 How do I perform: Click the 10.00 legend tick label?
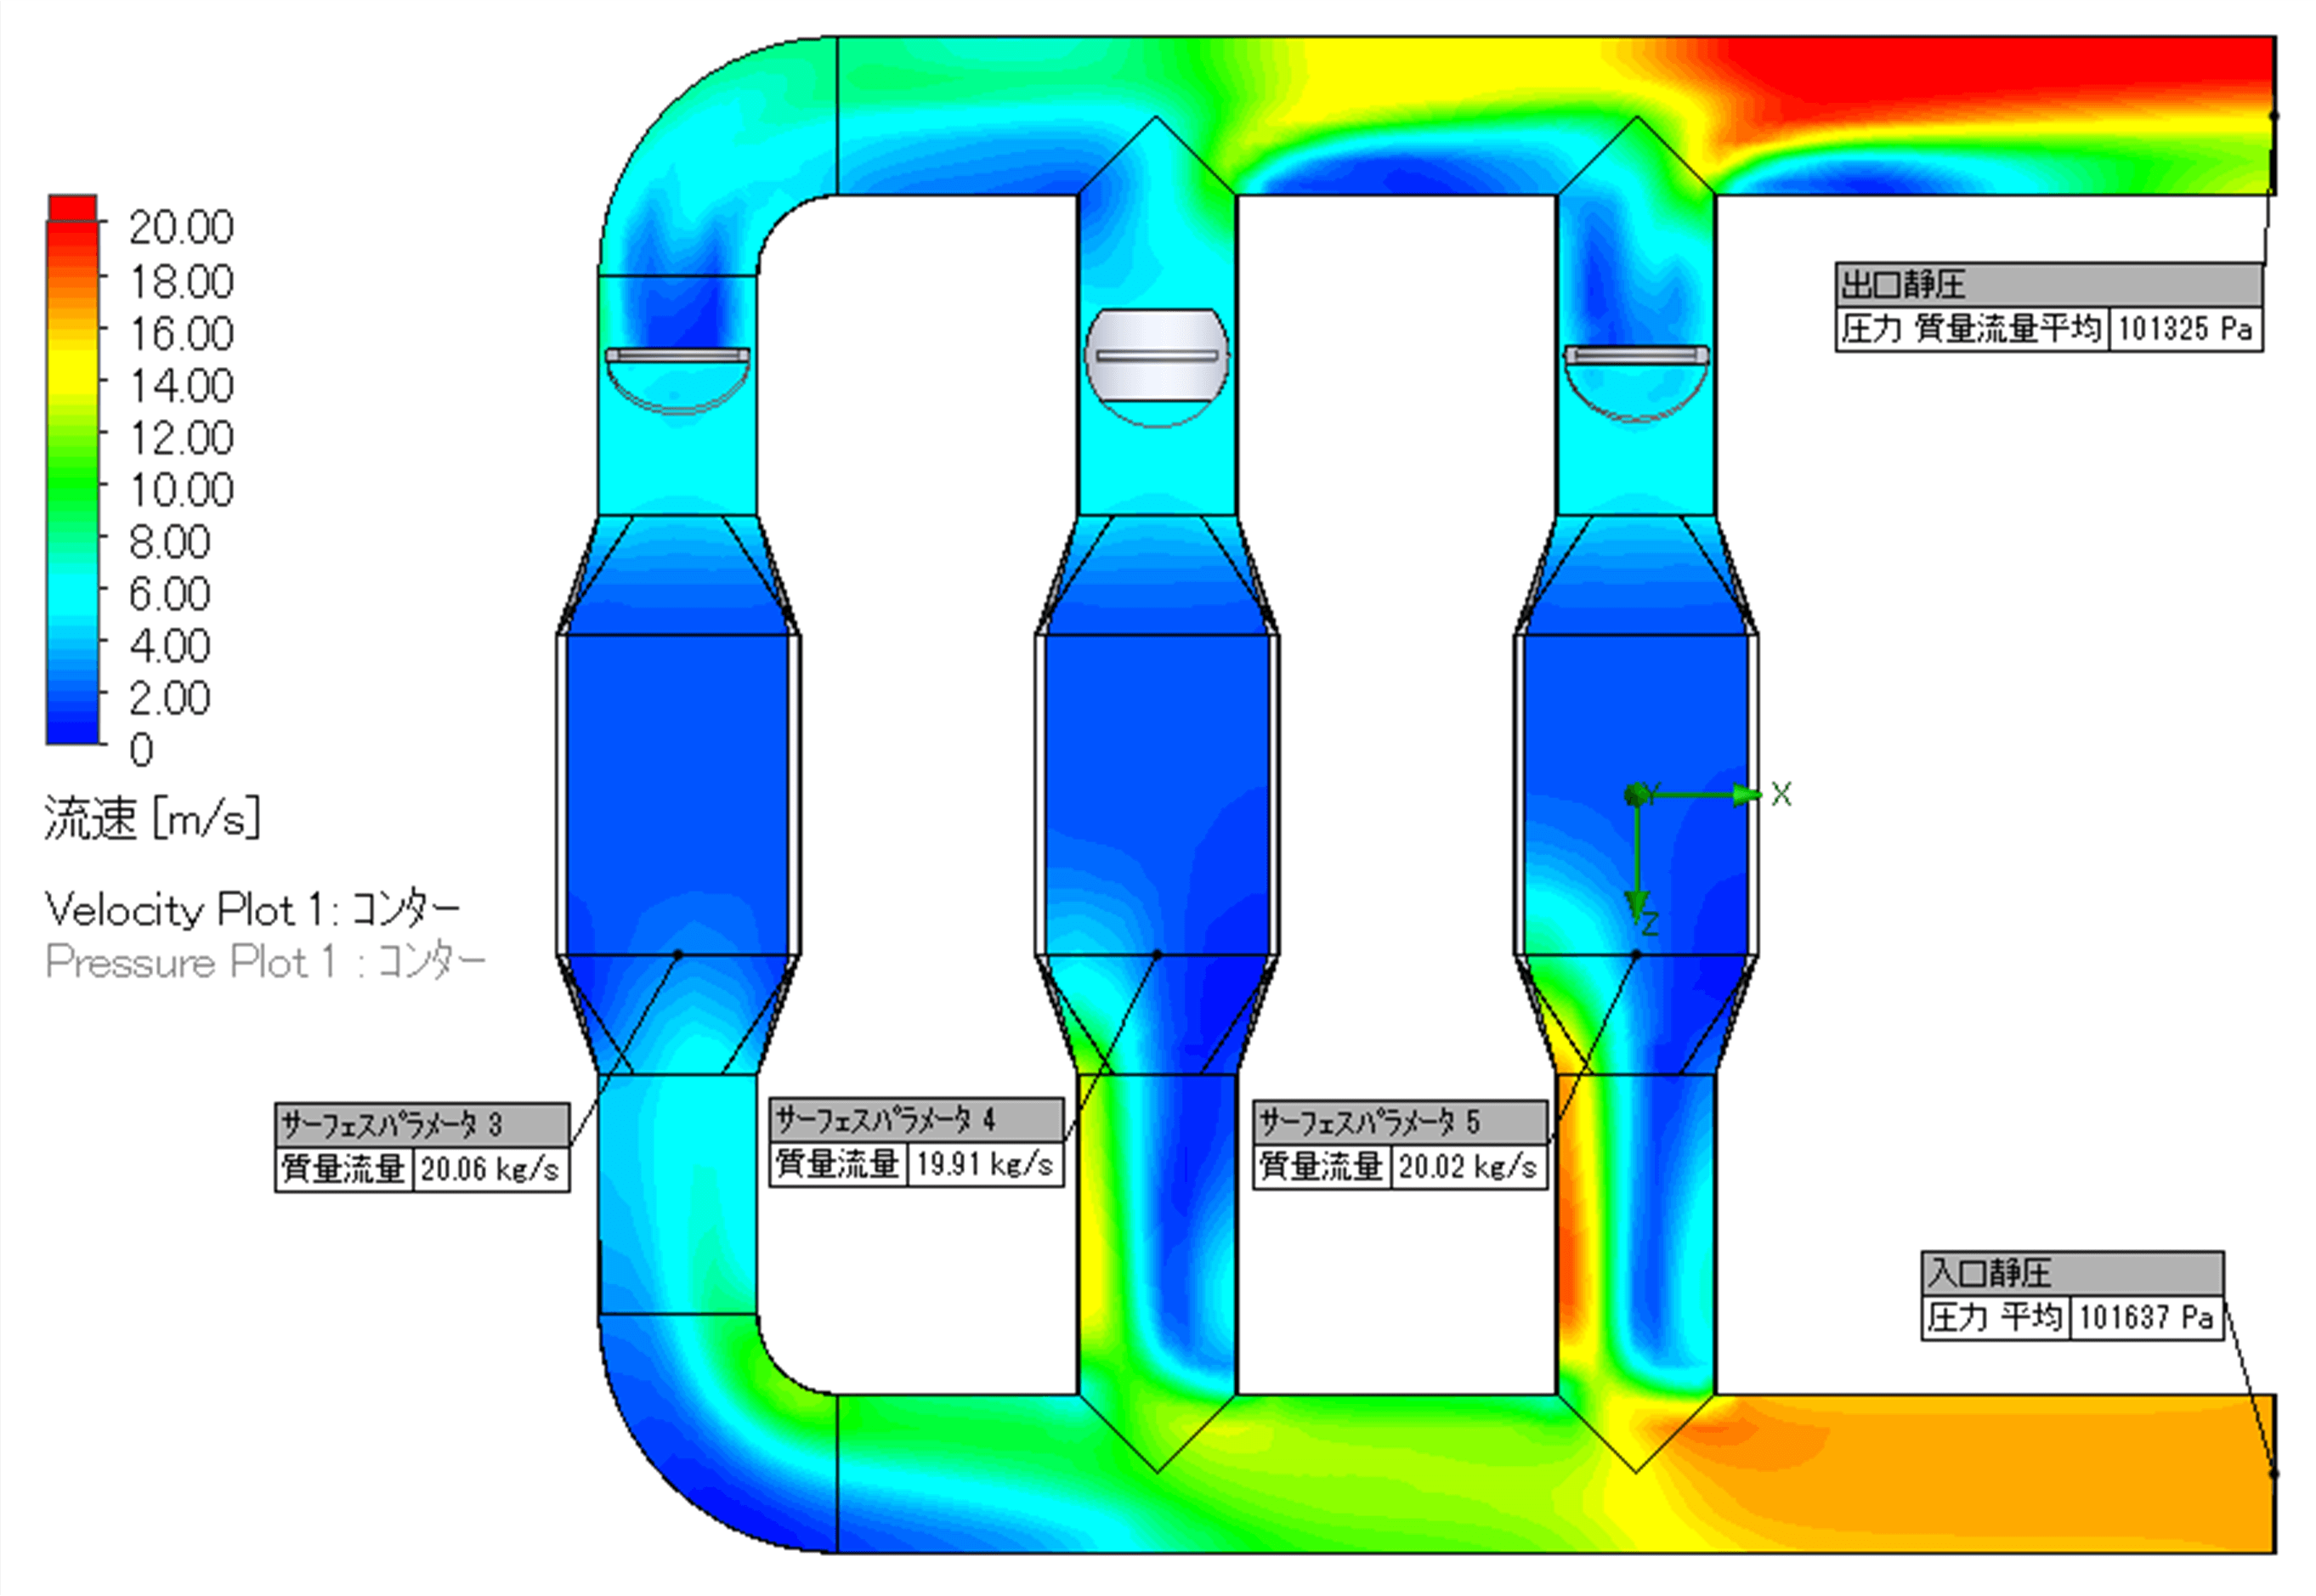181,490
